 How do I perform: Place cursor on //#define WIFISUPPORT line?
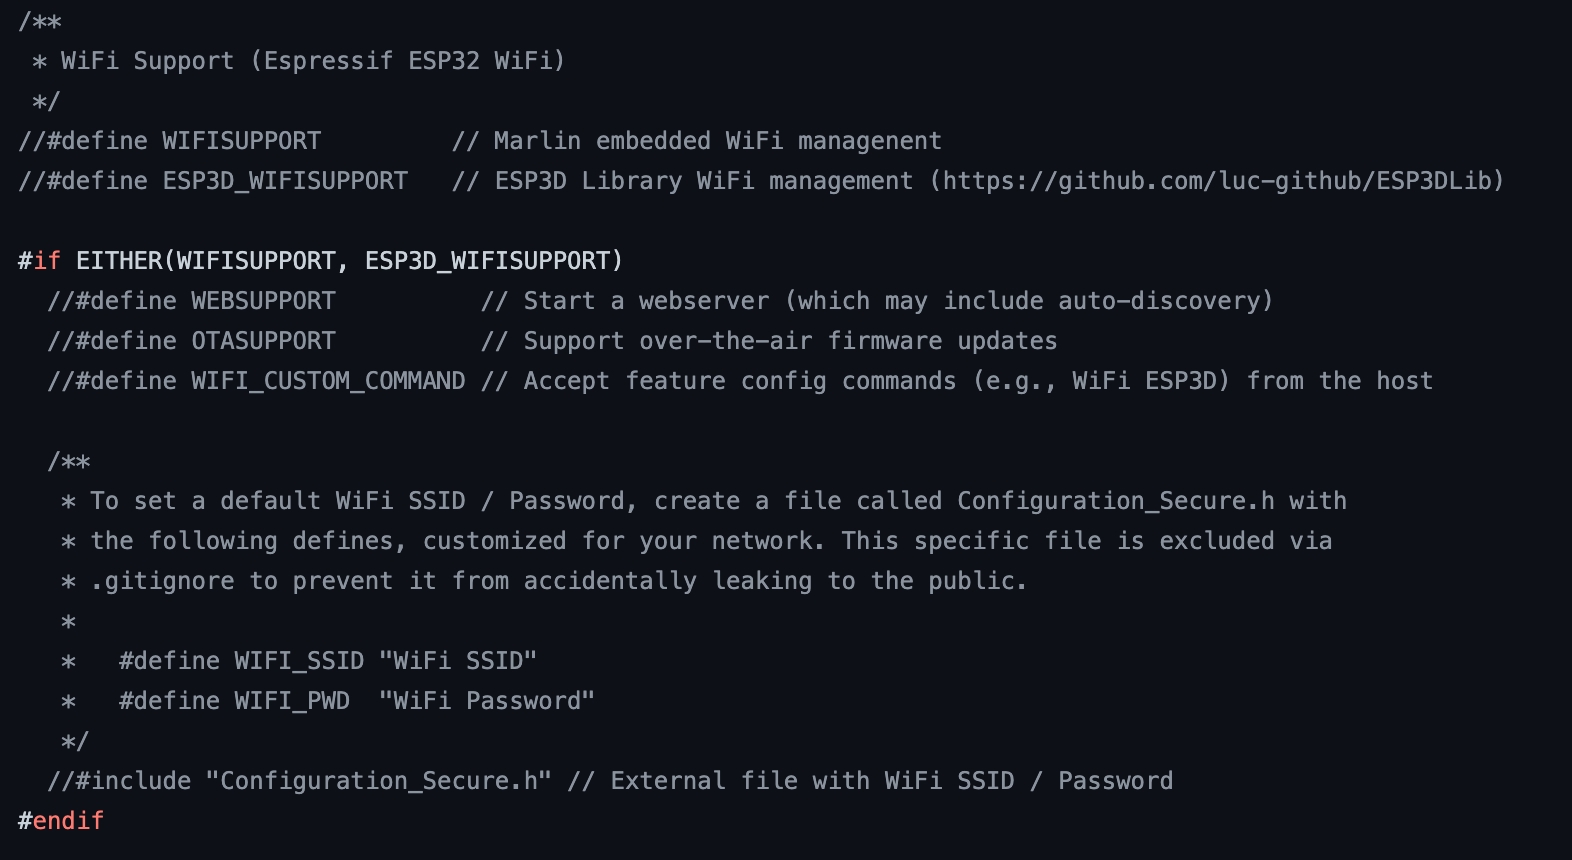tap(170, 141)
